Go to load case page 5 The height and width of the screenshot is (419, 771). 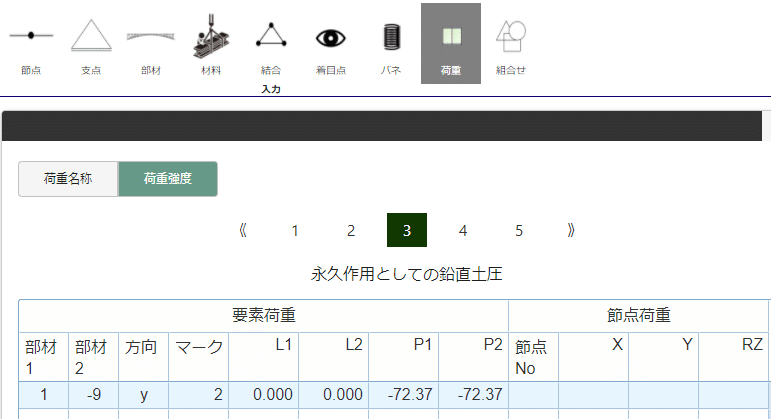[519, 230]
